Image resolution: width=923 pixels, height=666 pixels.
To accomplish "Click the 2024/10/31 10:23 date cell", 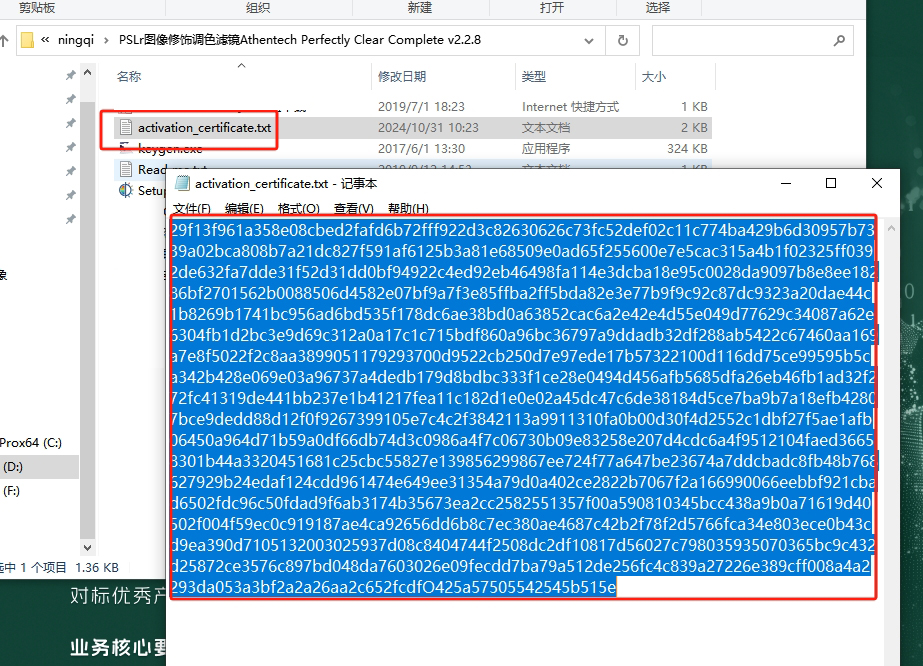I will click(x=428, y=128).
